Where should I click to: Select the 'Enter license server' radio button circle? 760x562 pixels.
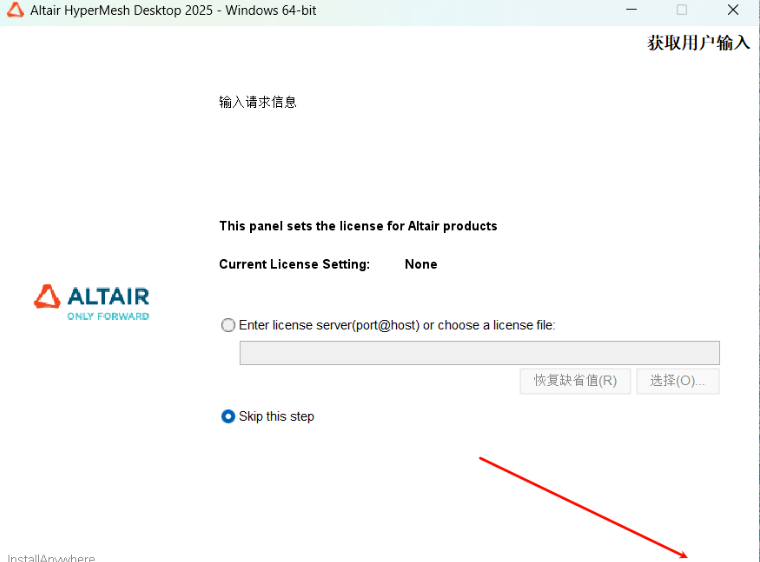(x=228, y=325)
